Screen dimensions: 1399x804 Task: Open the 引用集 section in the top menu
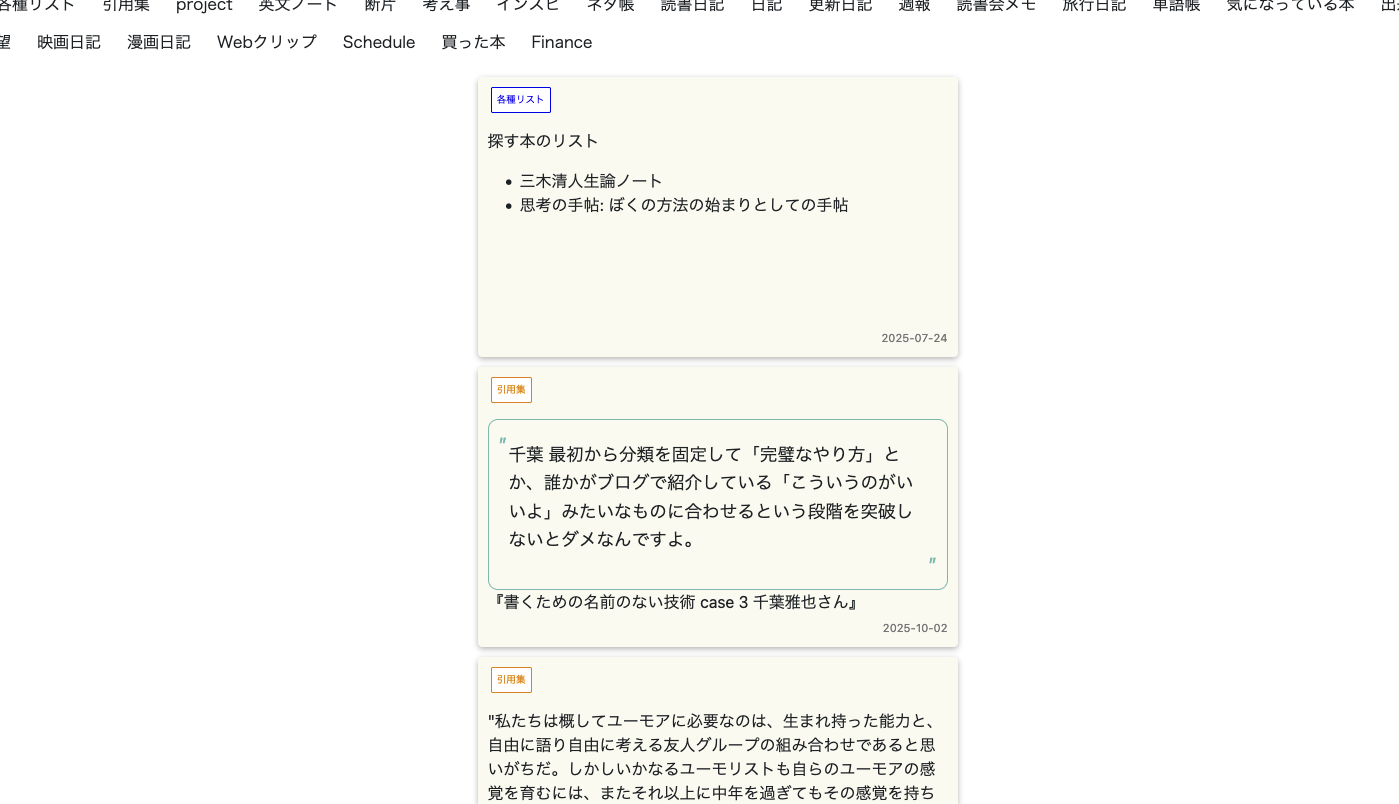coord(125,7)
